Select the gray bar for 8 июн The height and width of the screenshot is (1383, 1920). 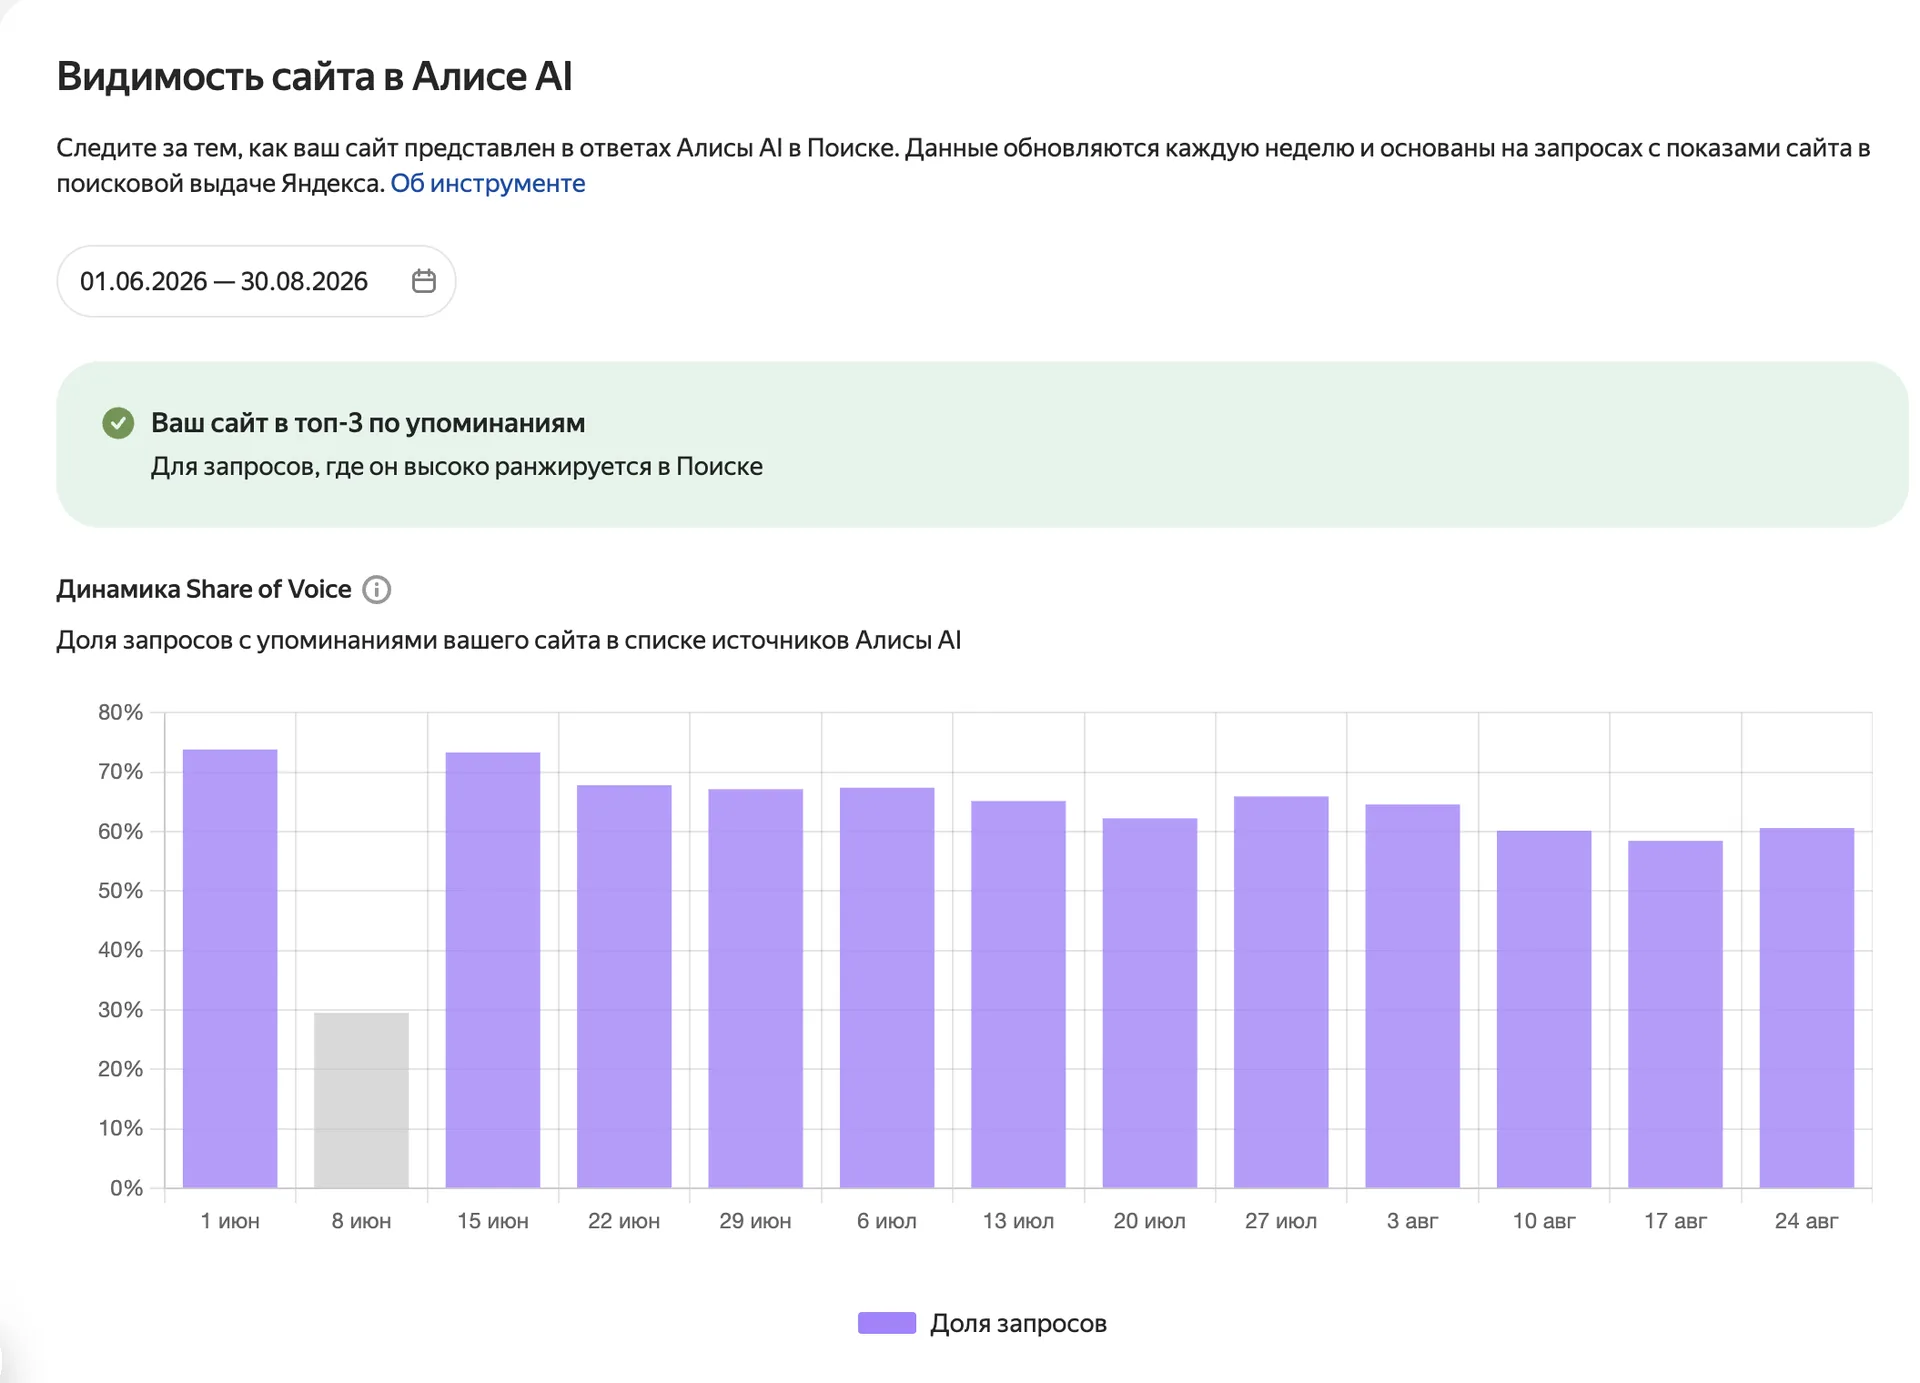[361, 1100]
